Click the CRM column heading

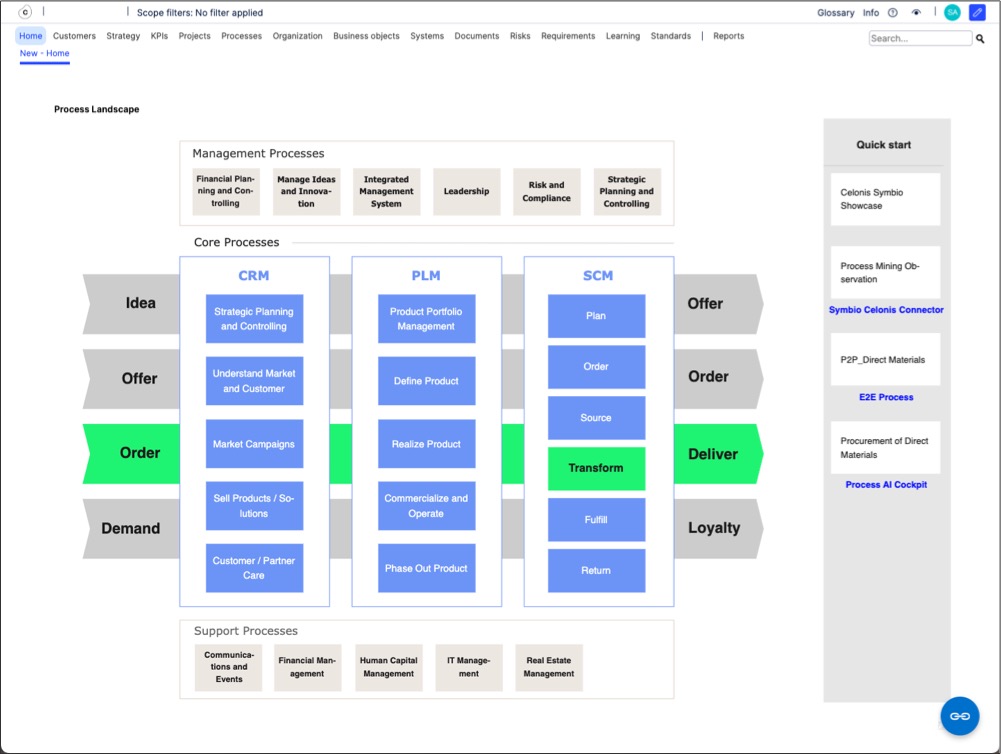253,276
